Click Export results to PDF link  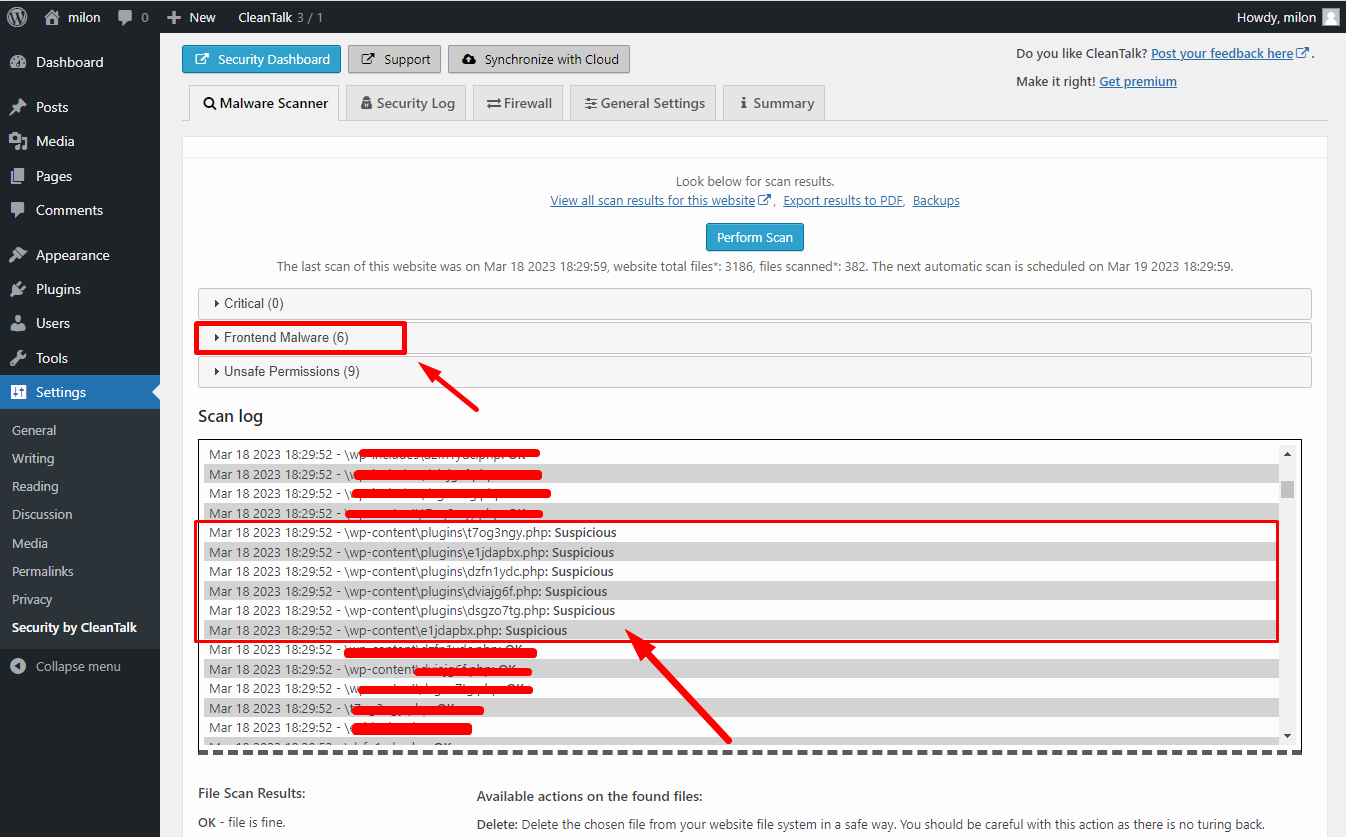843,200
